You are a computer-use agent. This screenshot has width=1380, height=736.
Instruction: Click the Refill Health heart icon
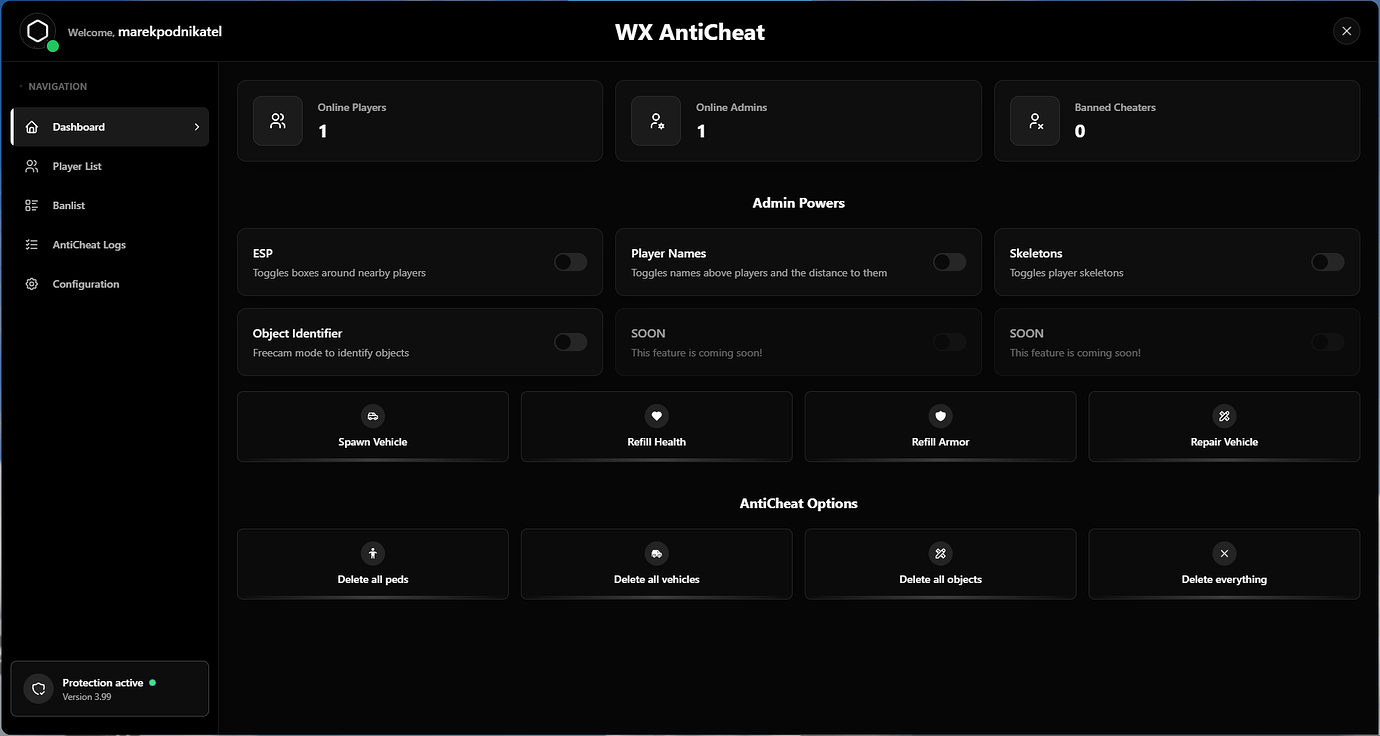[x=656, y=416]
